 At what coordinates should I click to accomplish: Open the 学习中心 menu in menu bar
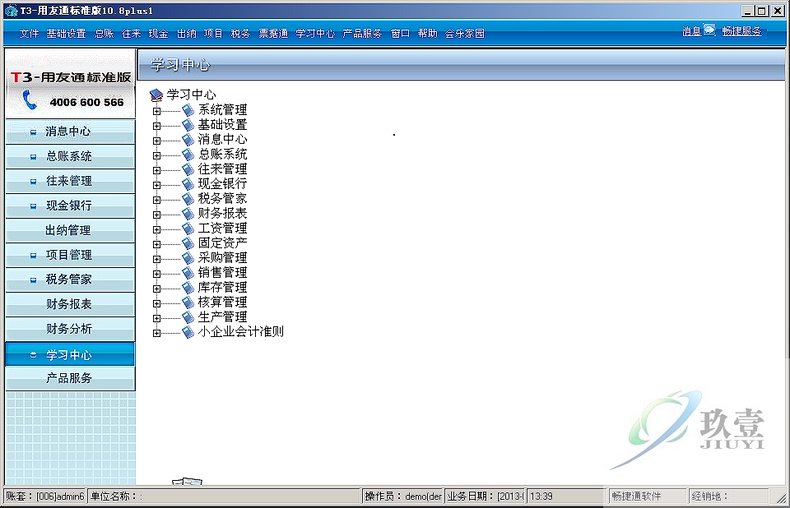coord(315,33)
